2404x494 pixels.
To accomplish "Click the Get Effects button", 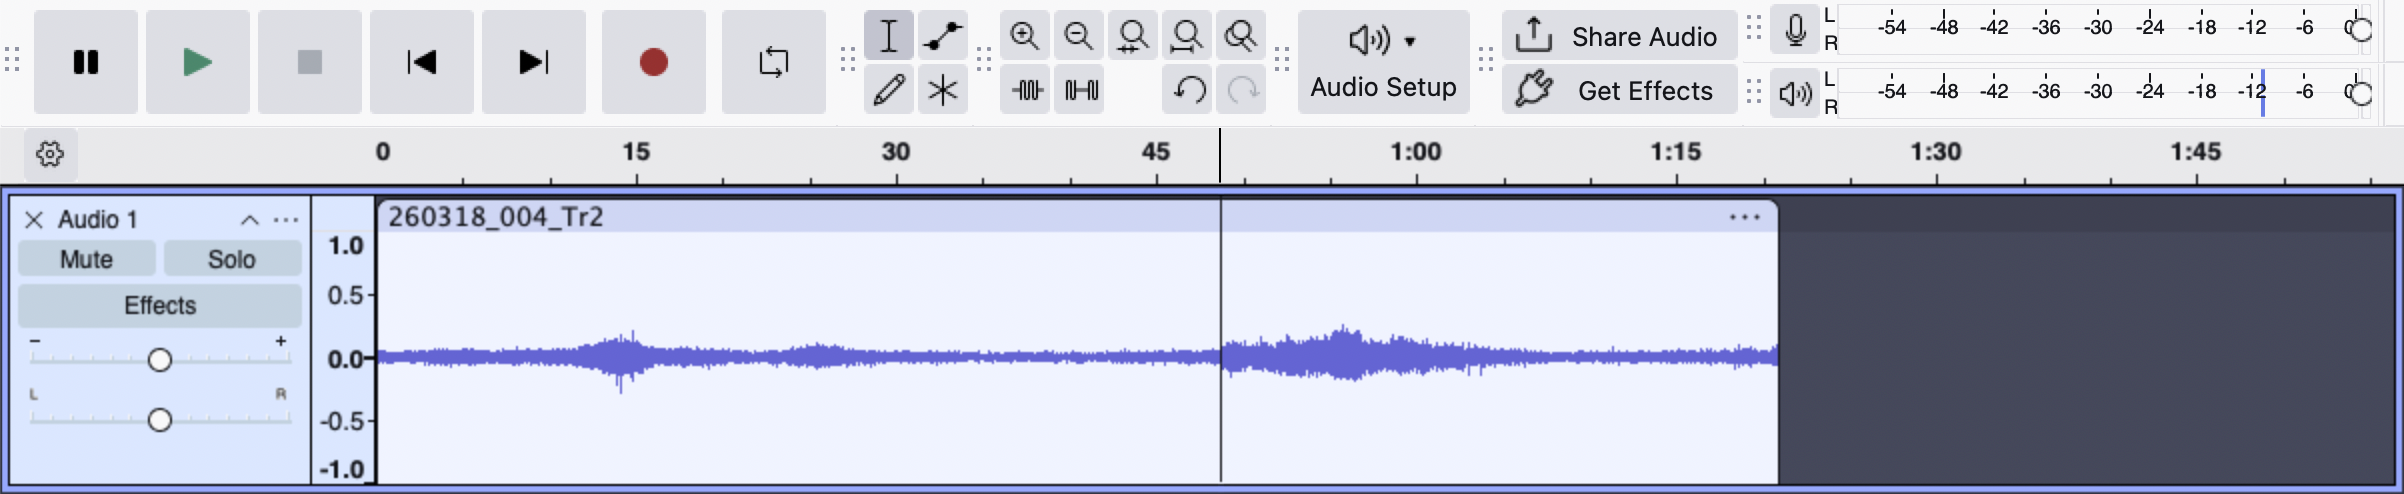I will (x=1619, y=90).
